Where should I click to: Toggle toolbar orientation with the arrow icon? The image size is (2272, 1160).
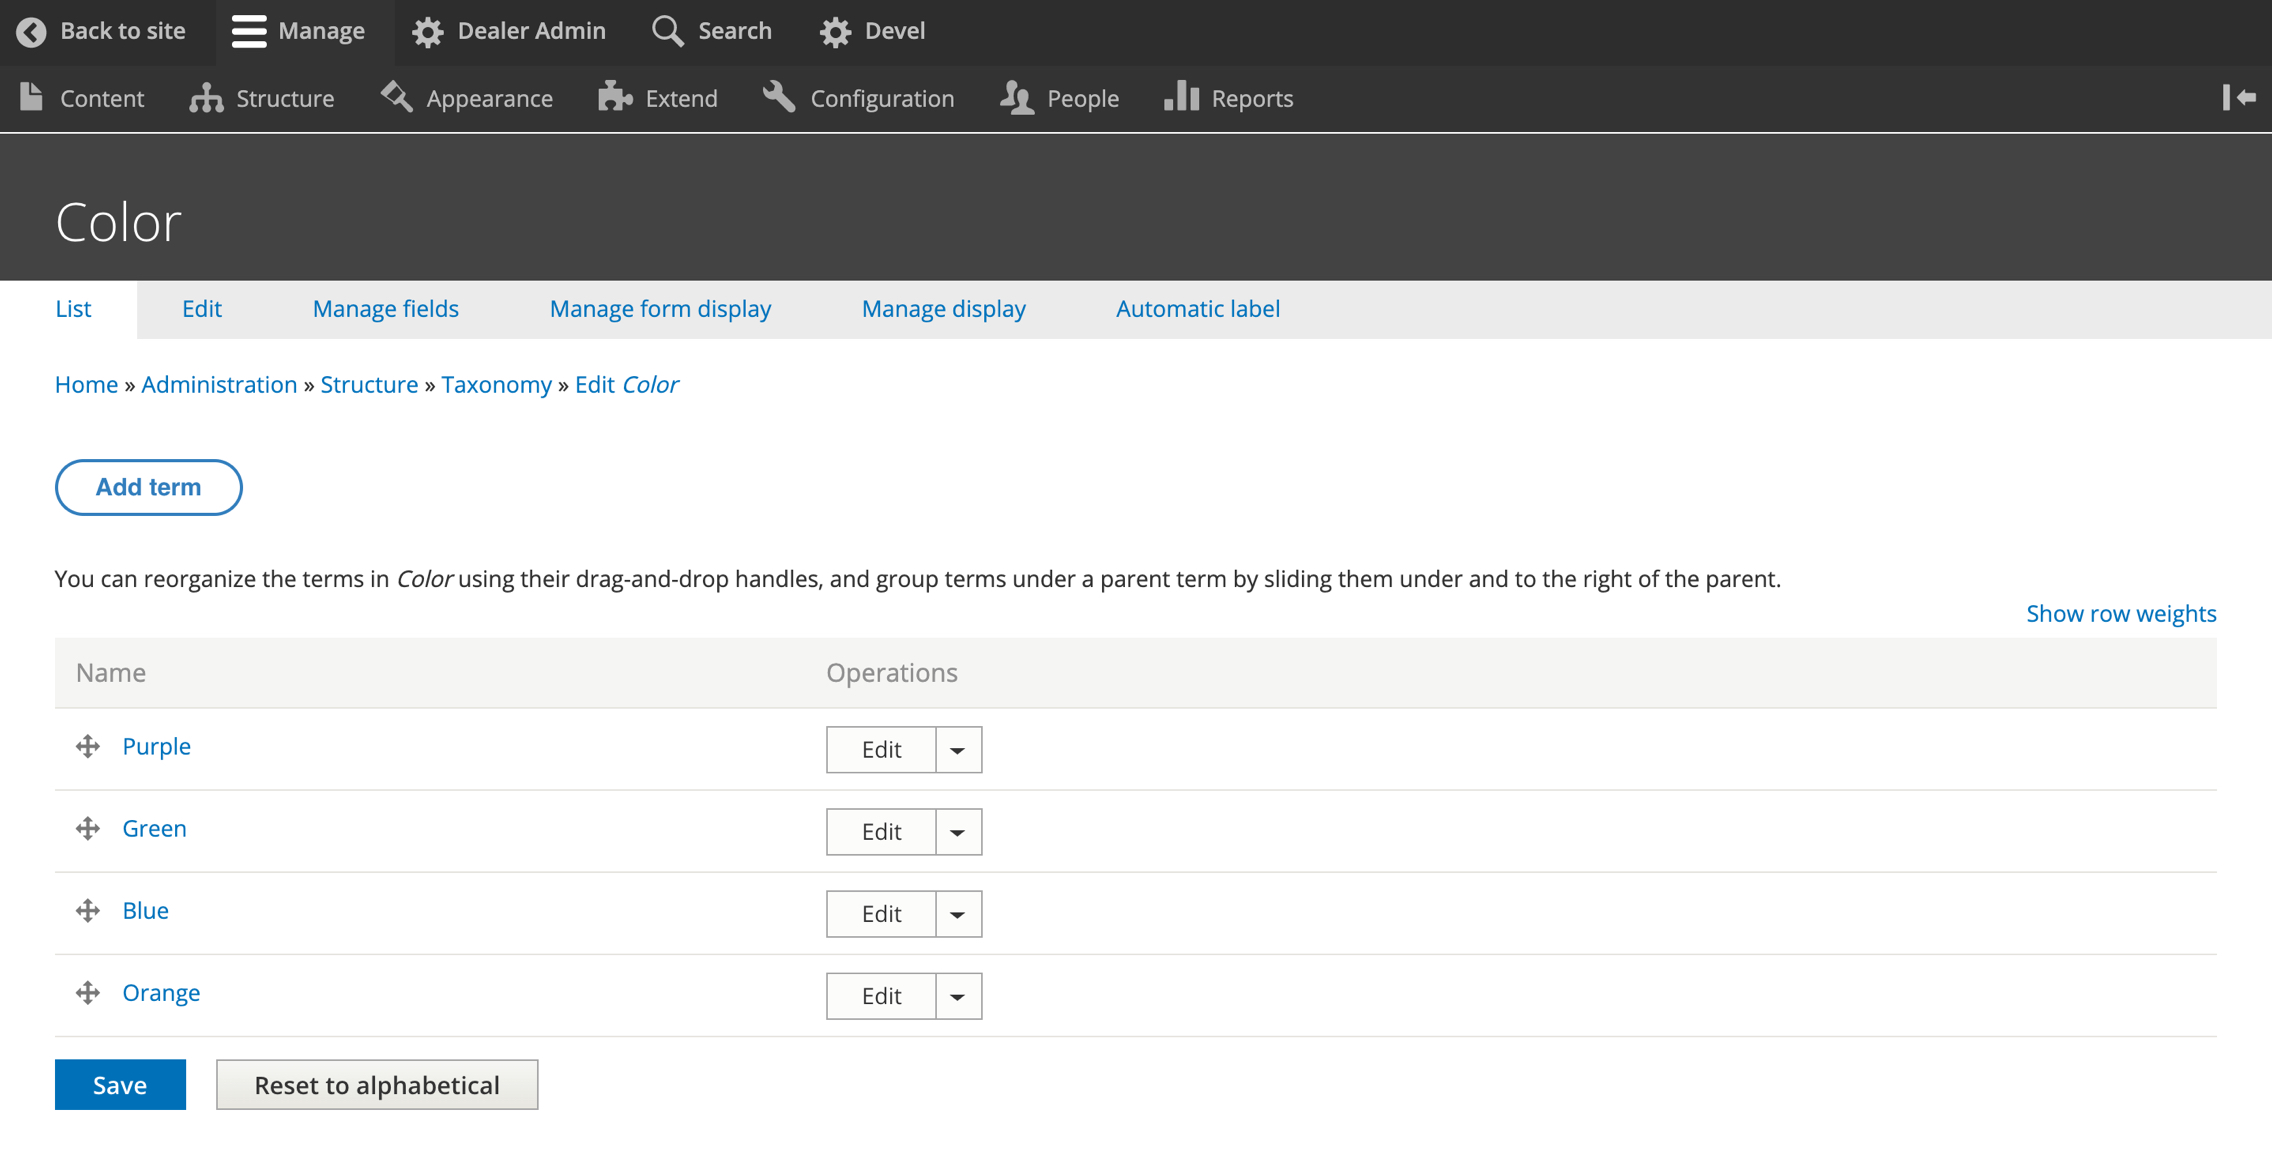tap(2239, 97)
